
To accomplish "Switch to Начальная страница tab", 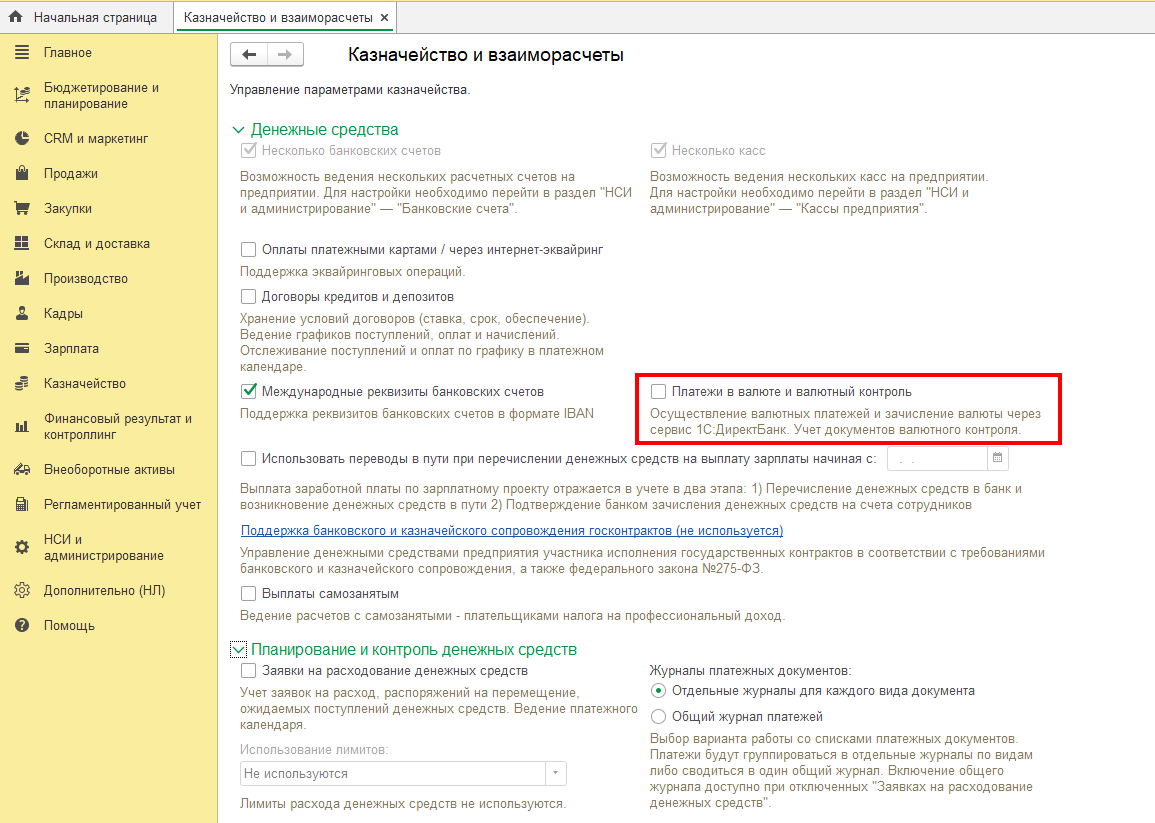I will pyautogui.click(x=87, y=17).
